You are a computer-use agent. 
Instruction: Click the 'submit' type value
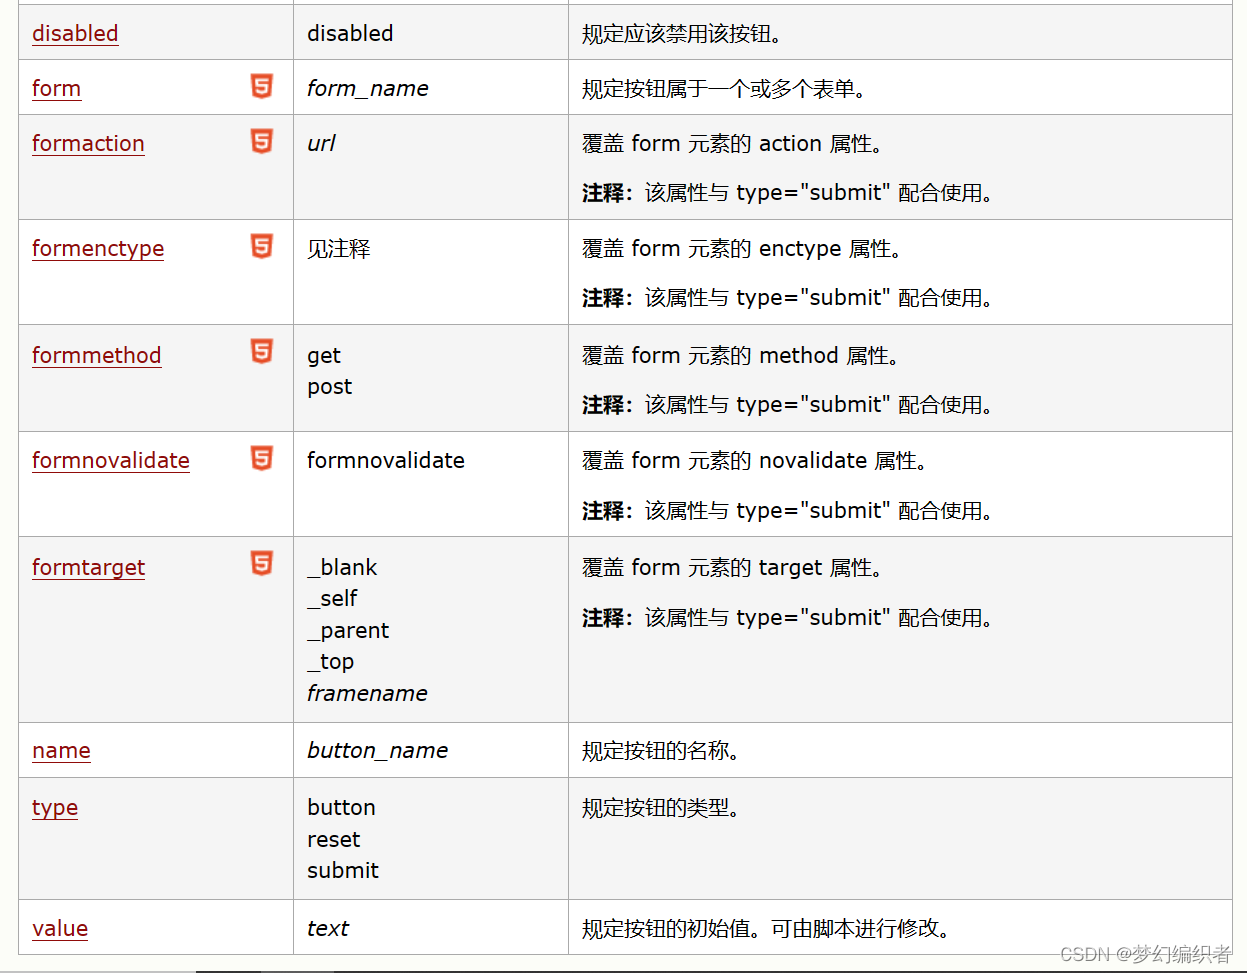point(343,870)
